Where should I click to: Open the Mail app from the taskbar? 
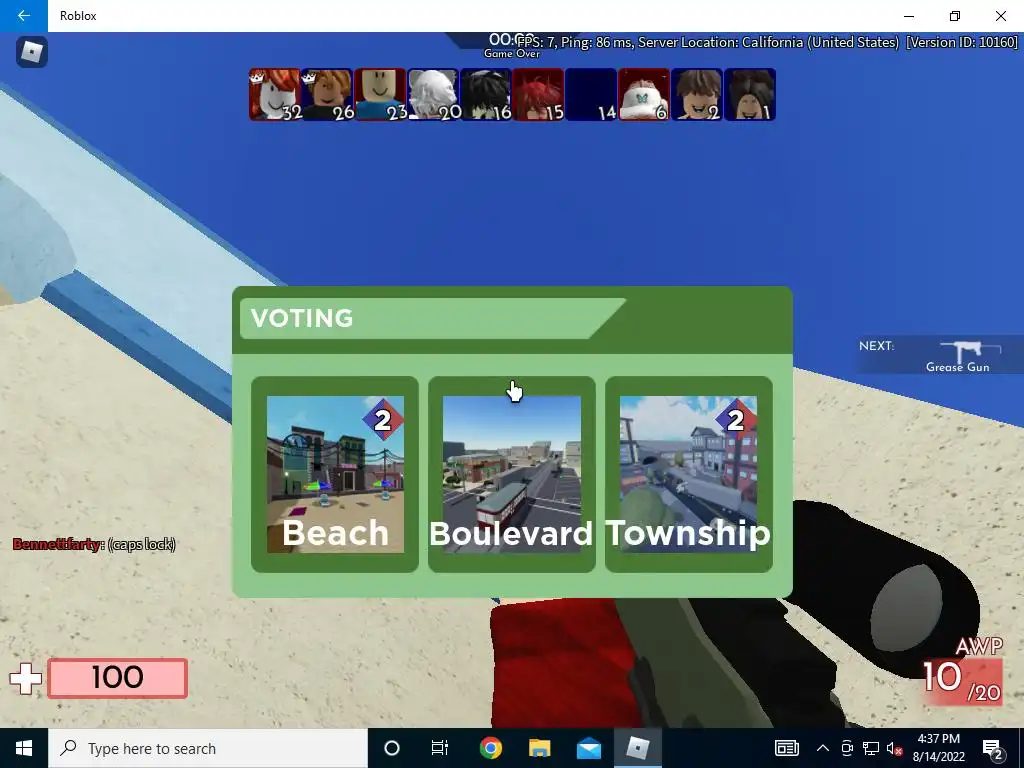588,748
